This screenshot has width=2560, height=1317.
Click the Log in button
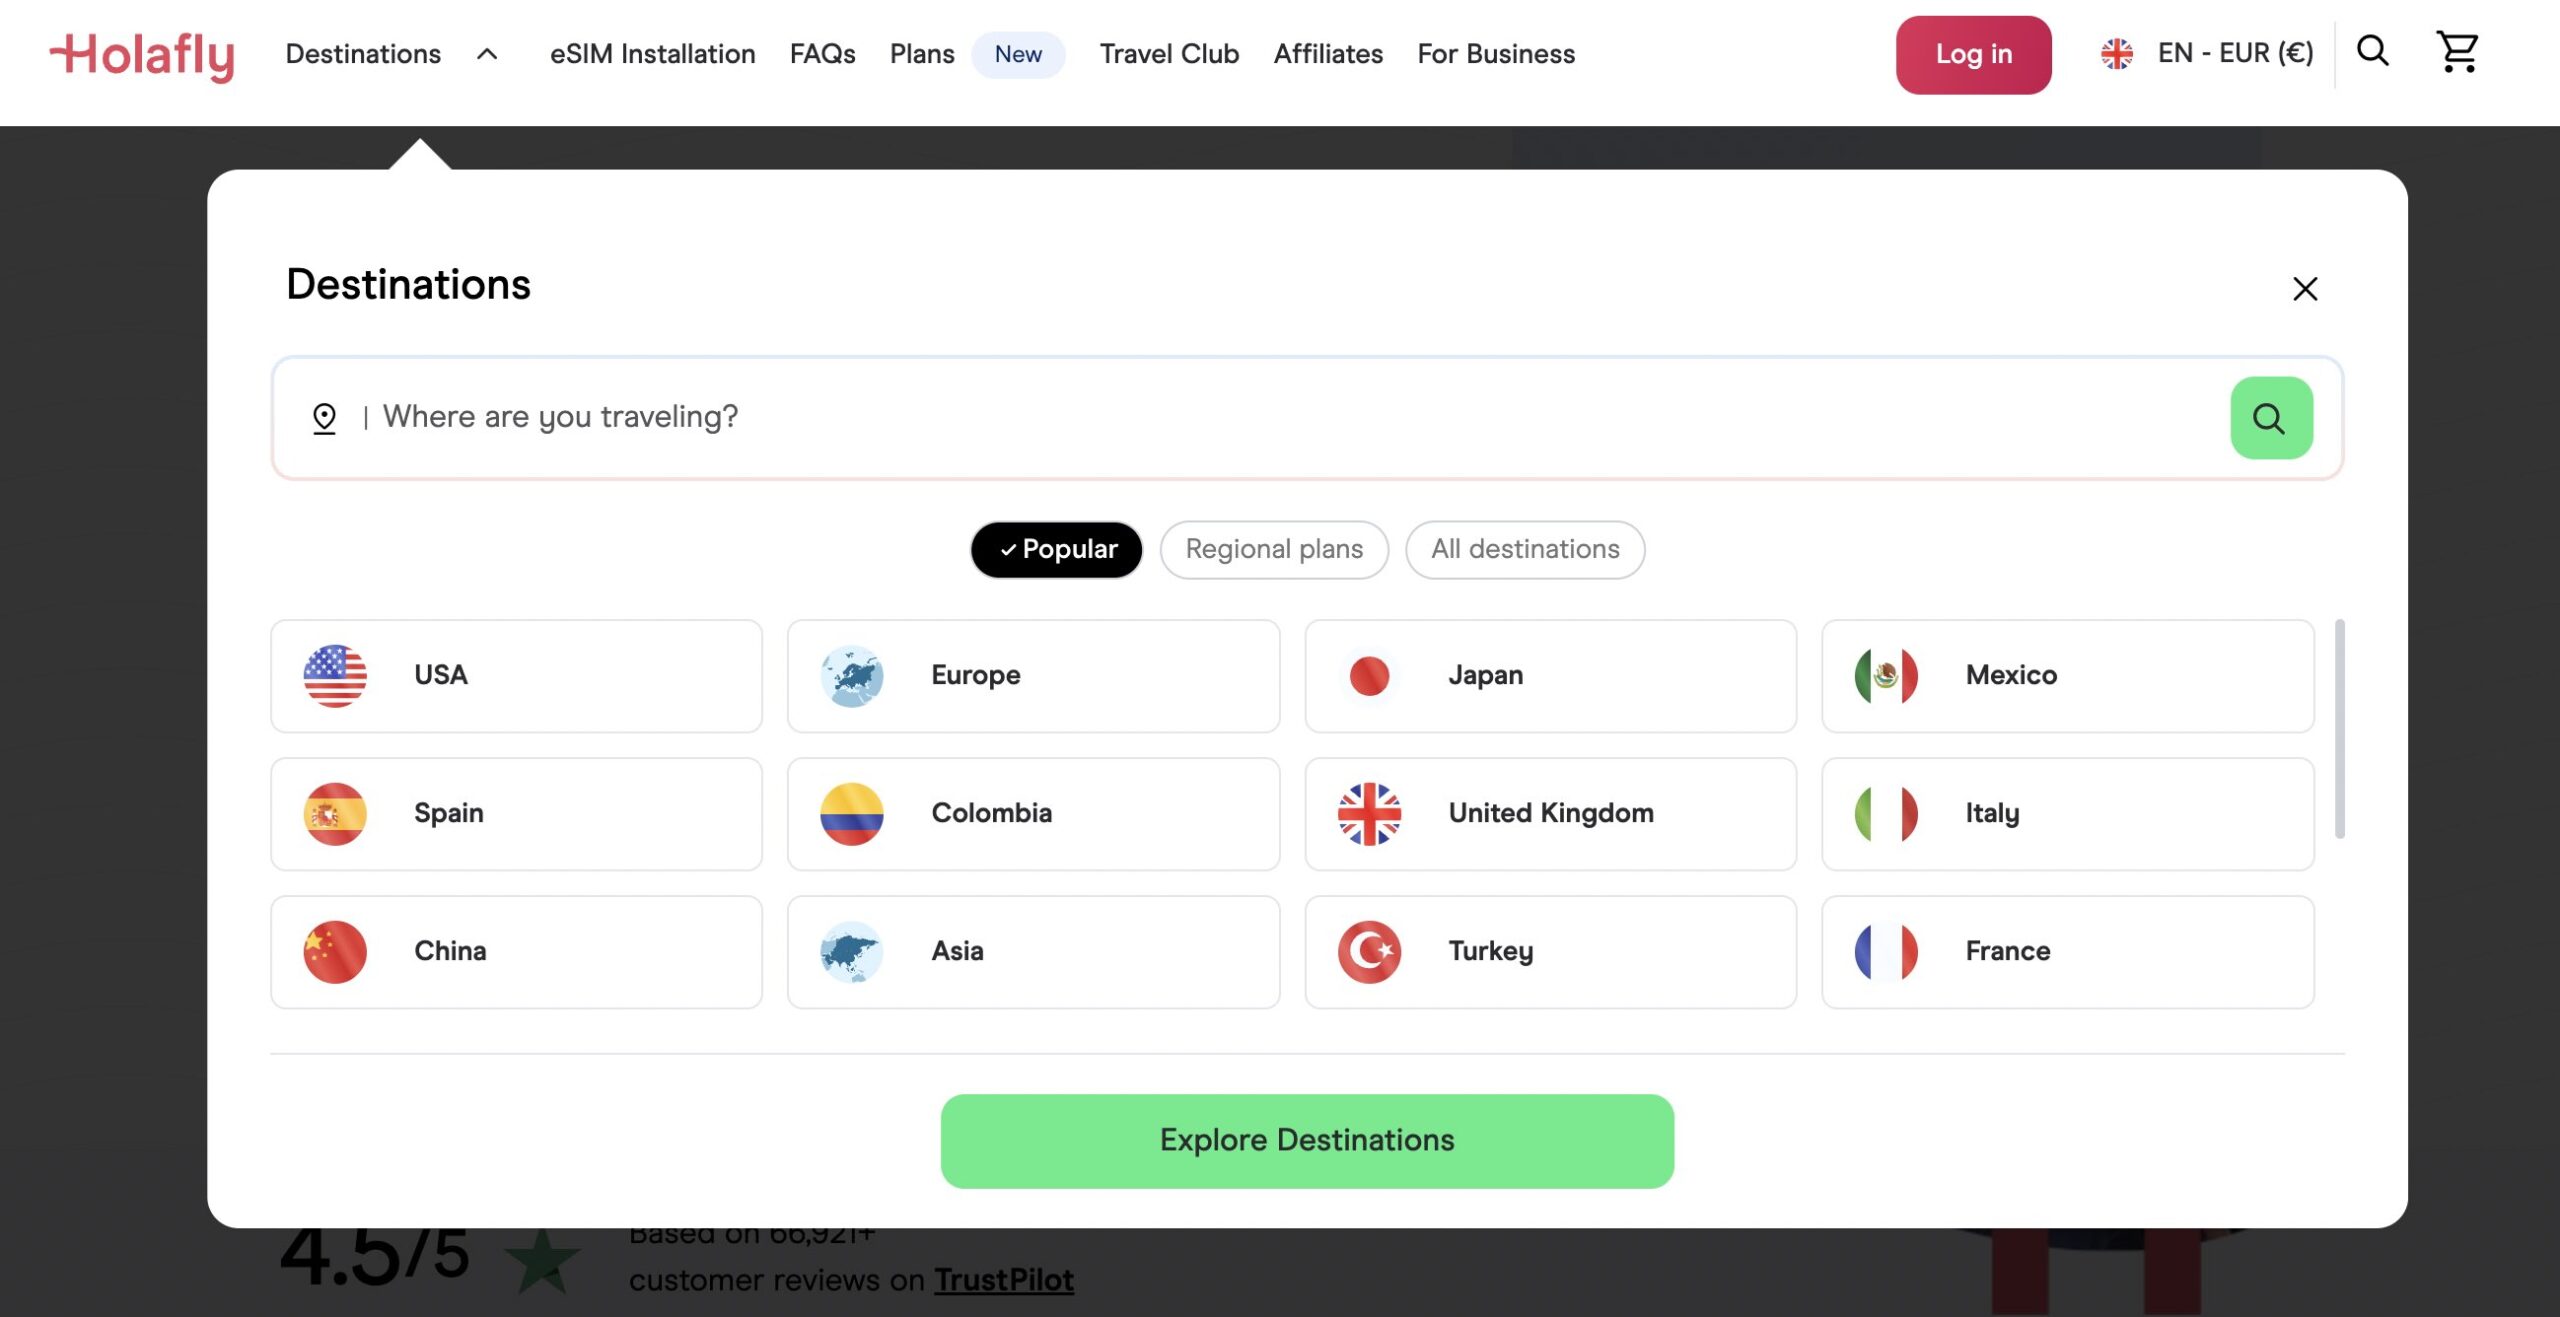click(x=1973, y=54)
